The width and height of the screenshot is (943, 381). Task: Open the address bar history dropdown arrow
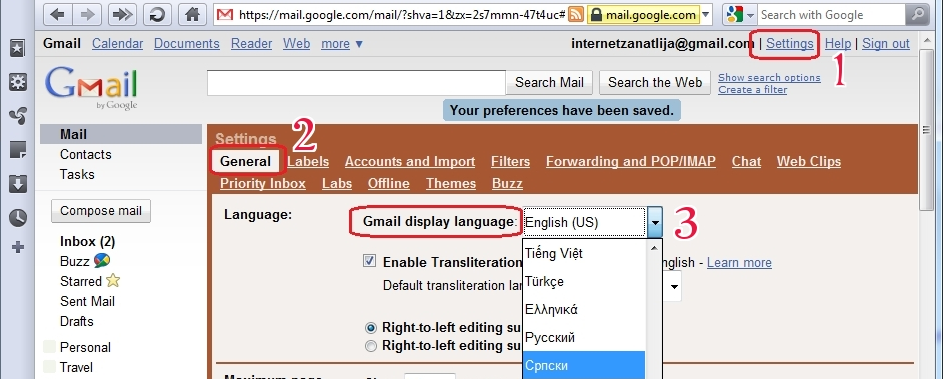click(705, 14)
